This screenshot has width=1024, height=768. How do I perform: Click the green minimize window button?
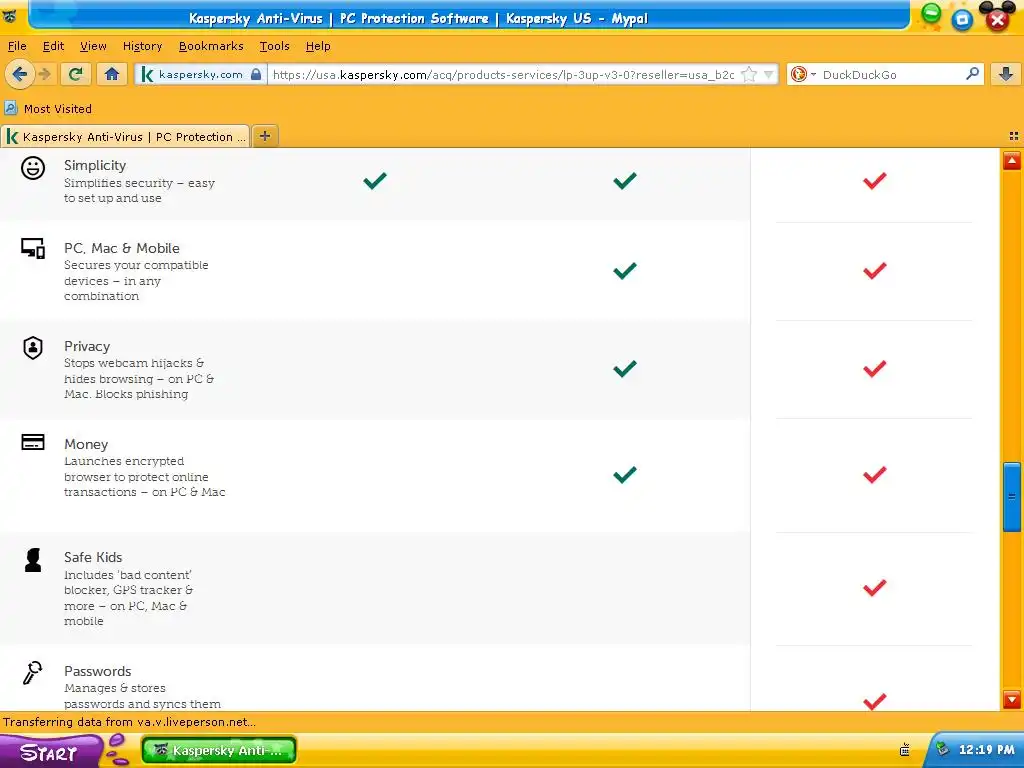[x=931, y=13]
